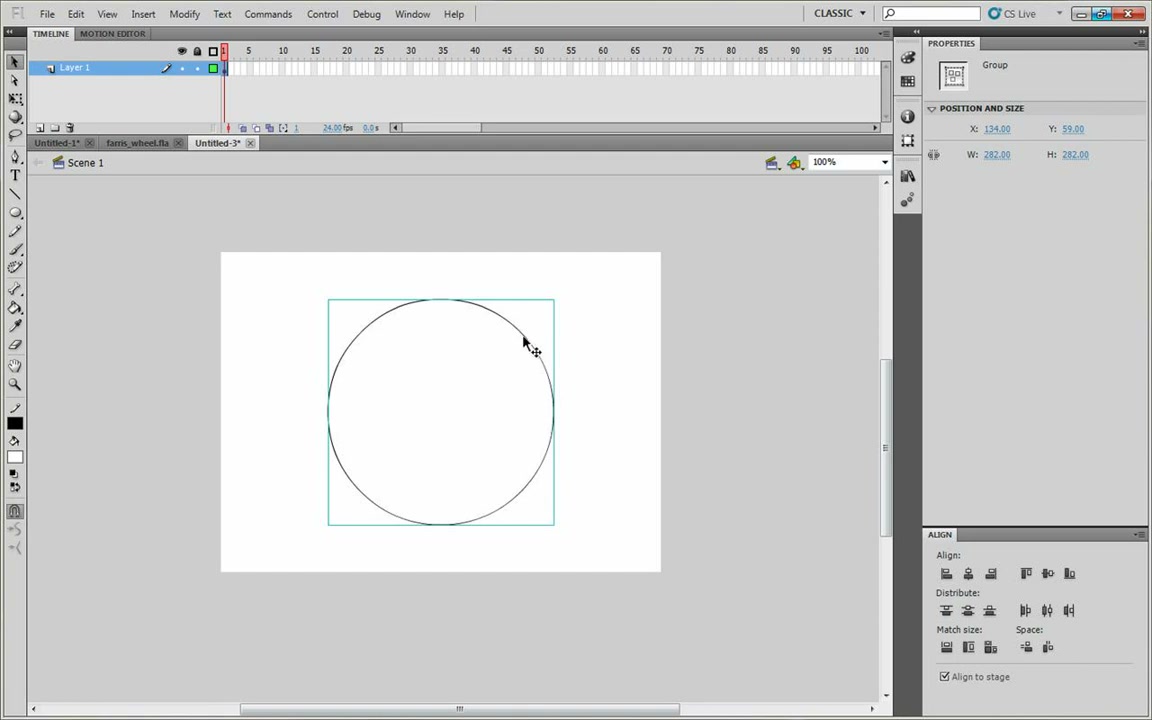Open the Edit Symbols dropdown icon
Viewport: 1152px width, 720px height.
[x=795, y=163]
